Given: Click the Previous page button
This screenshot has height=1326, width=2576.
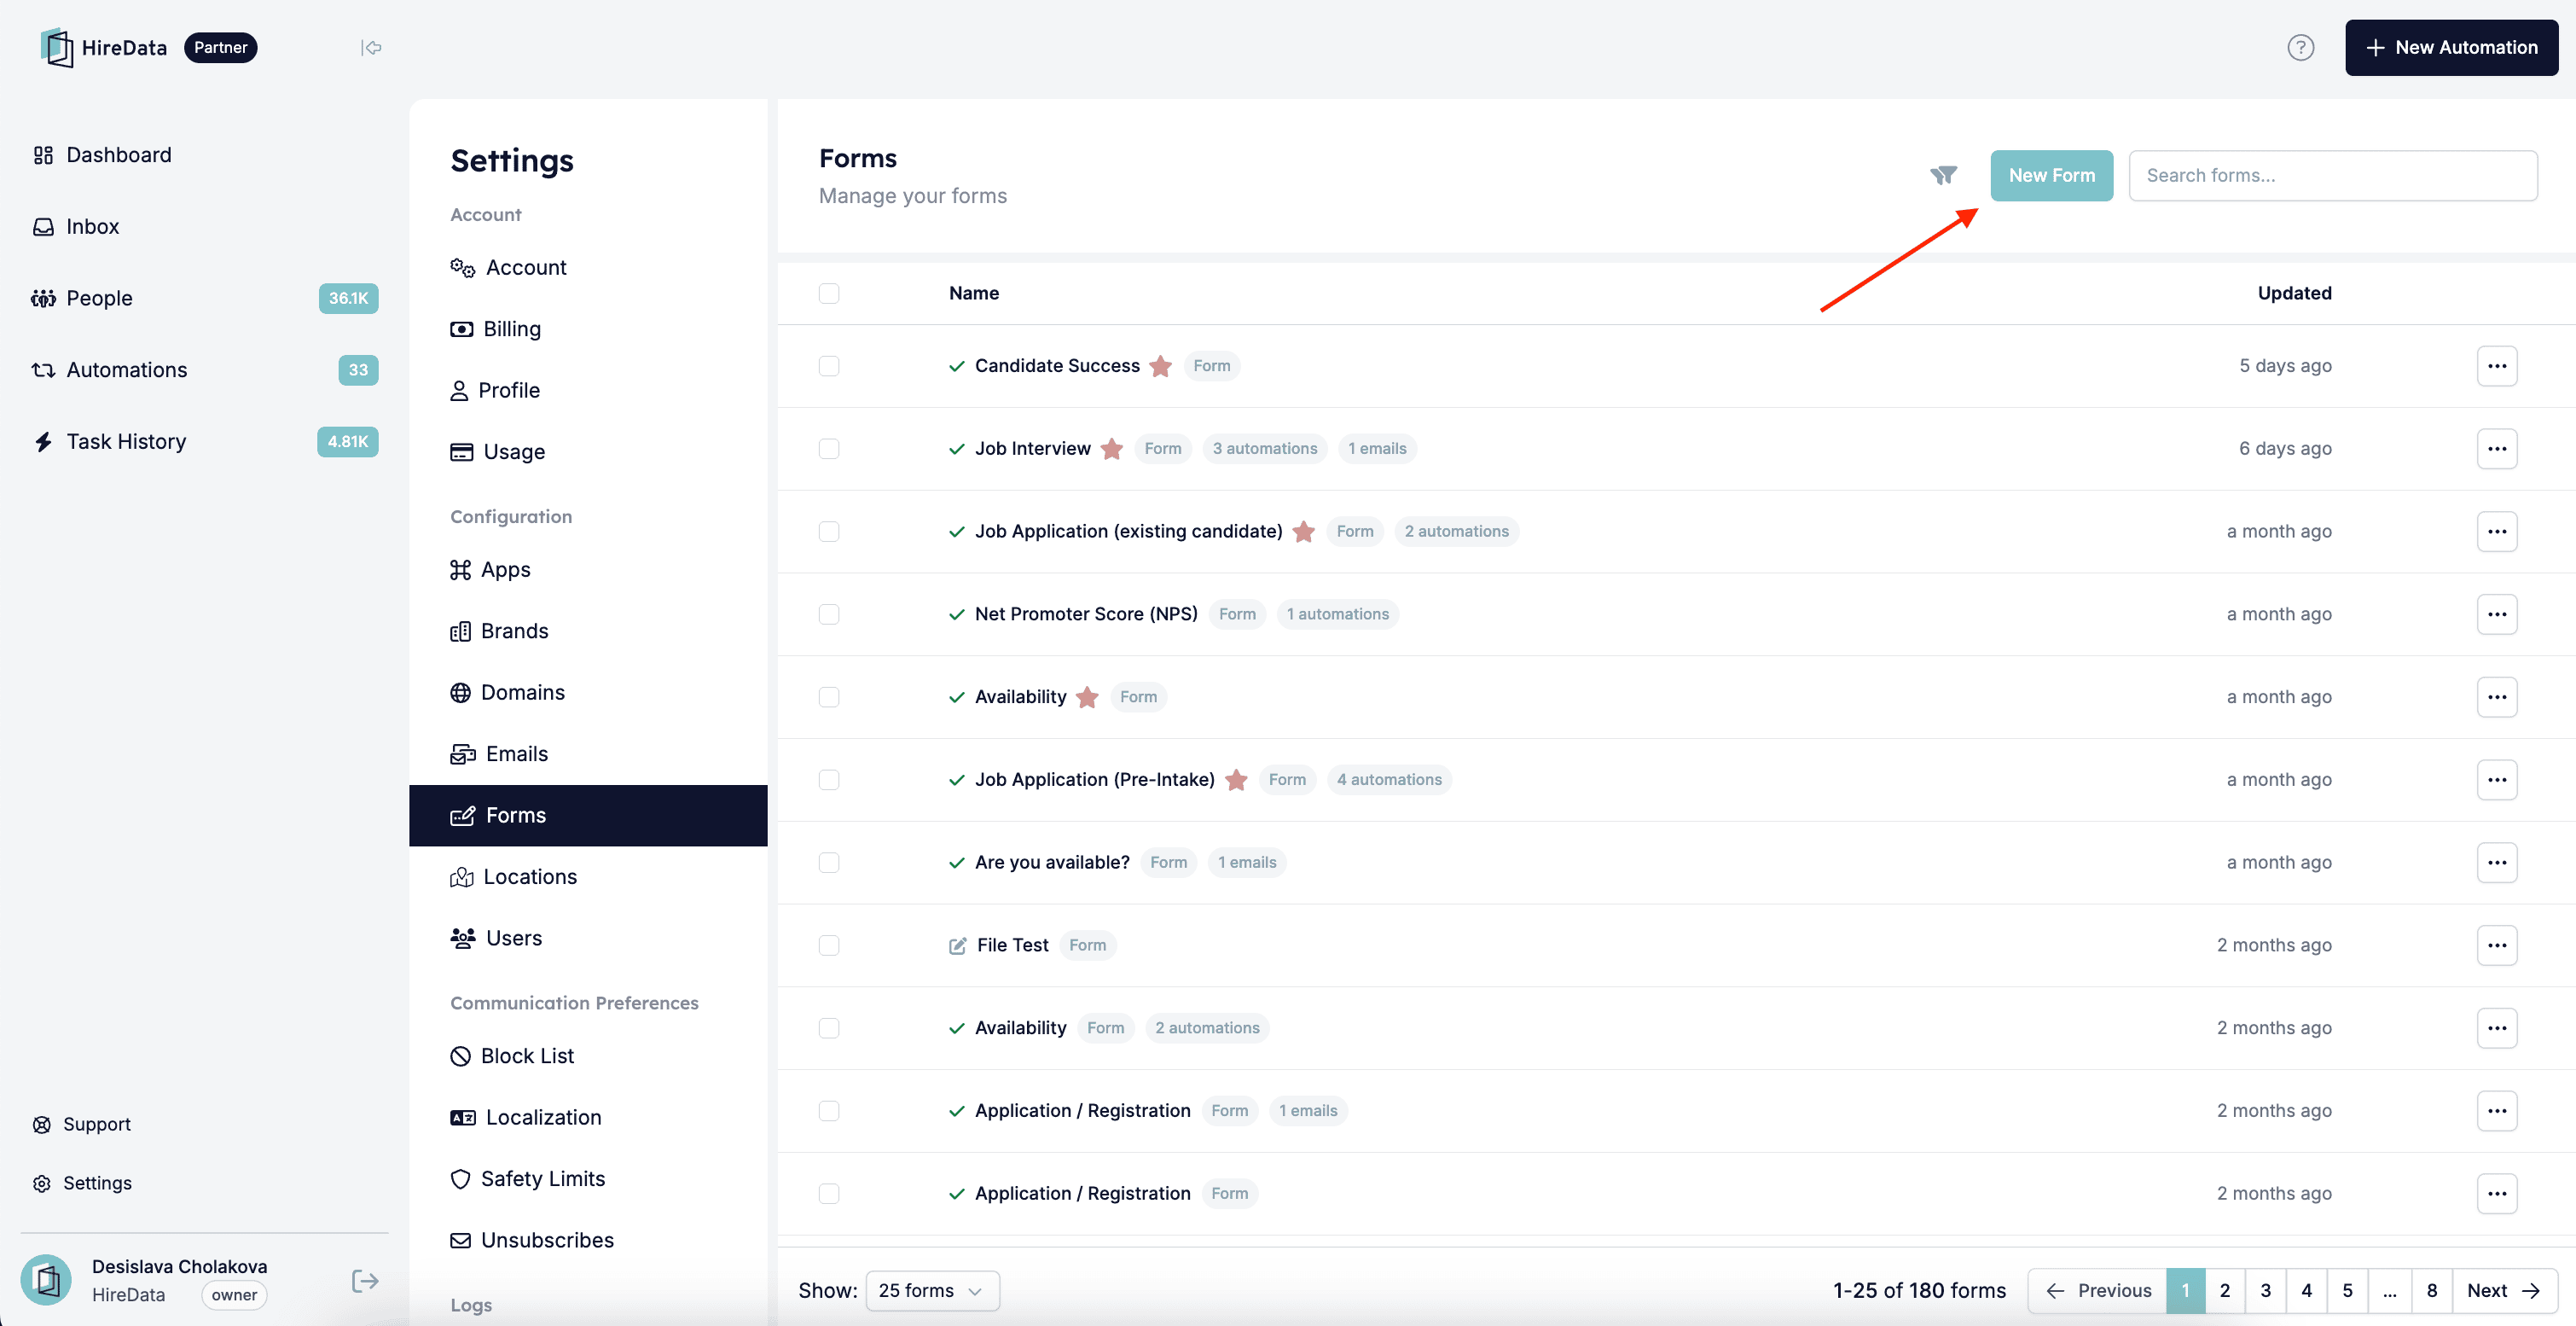Looking at the screenshot, I should (x=2097, y=1290).
